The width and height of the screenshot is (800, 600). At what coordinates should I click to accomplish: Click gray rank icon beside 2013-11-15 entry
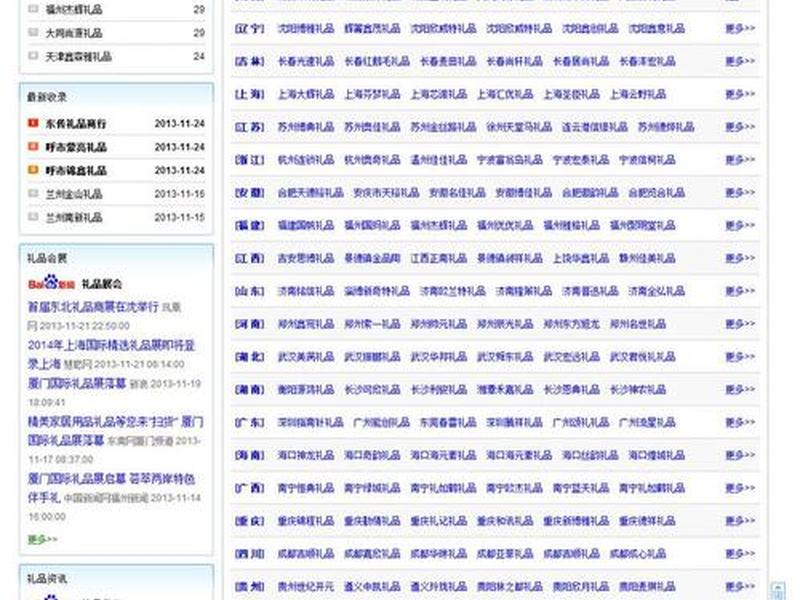point(33,217)
